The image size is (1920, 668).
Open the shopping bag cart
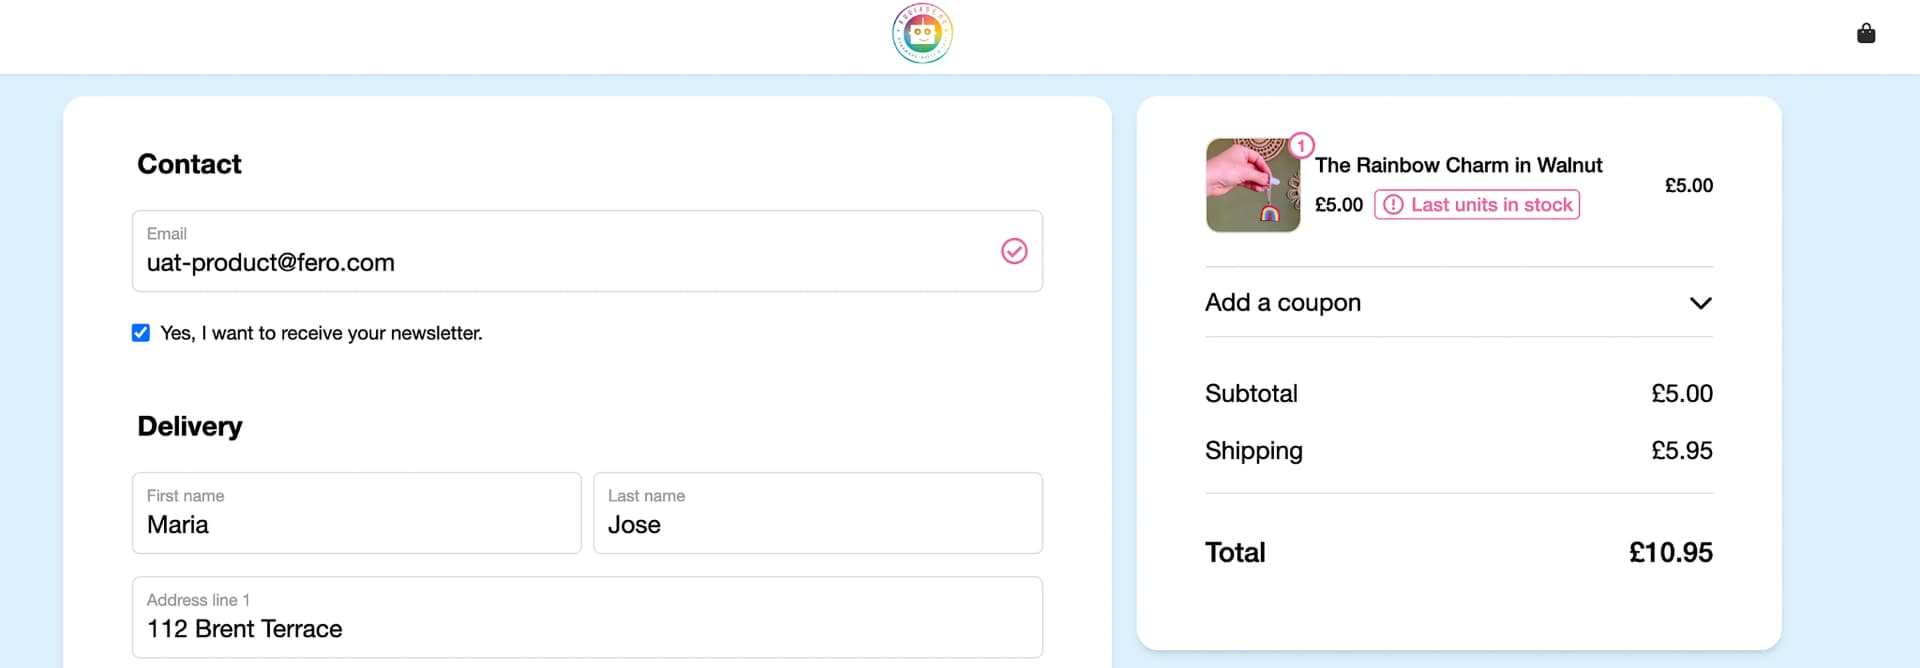click(x=1866, y=34)
